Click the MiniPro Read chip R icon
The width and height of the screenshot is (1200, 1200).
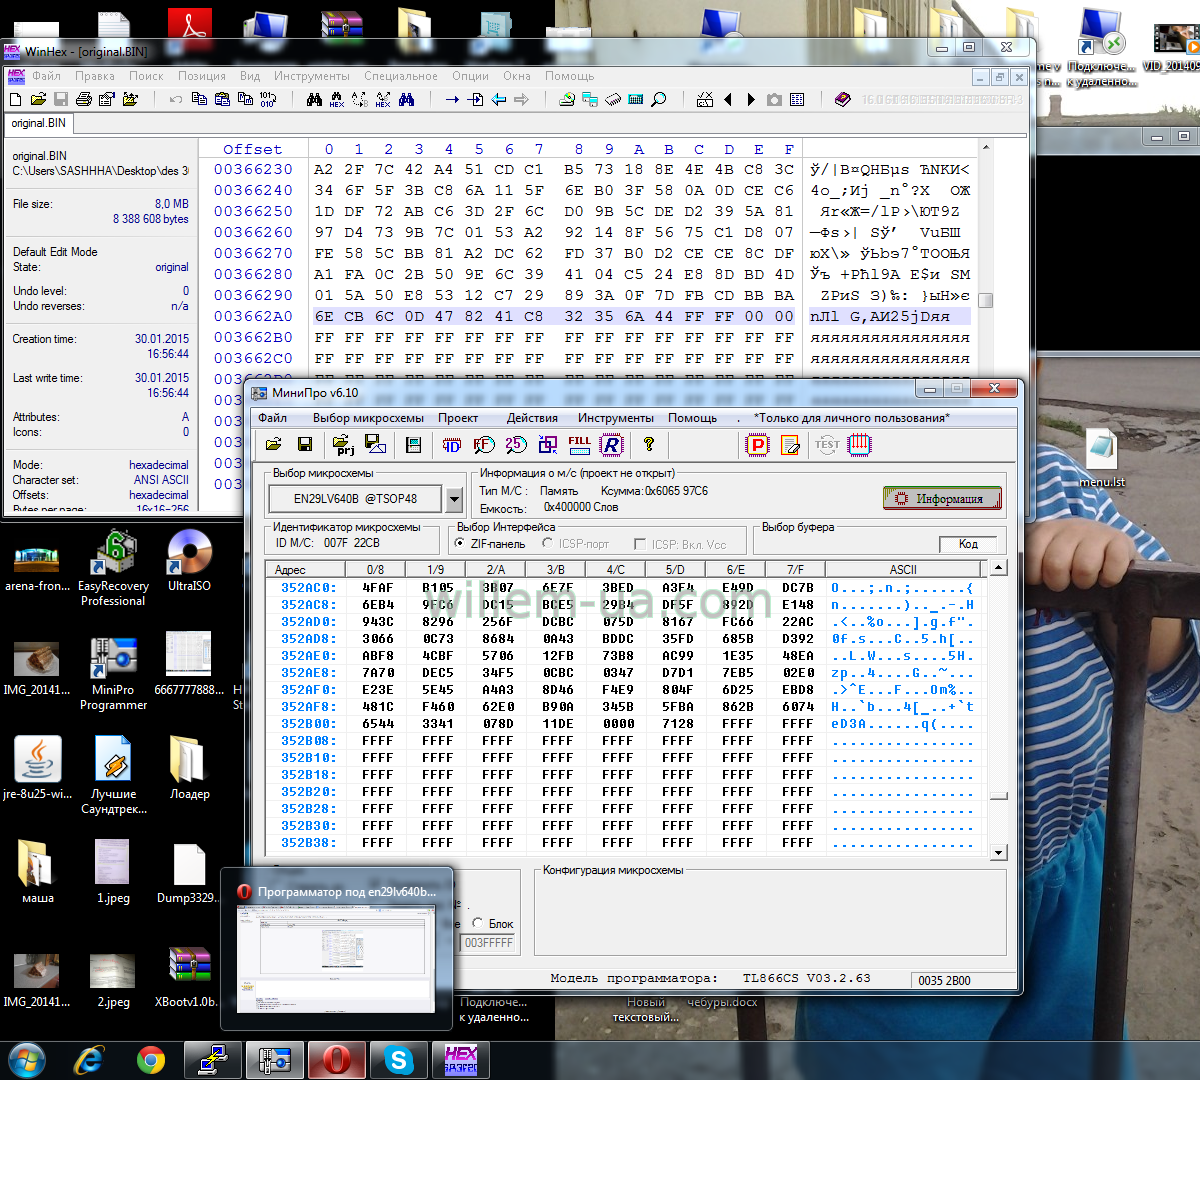[x=611, y=445]
